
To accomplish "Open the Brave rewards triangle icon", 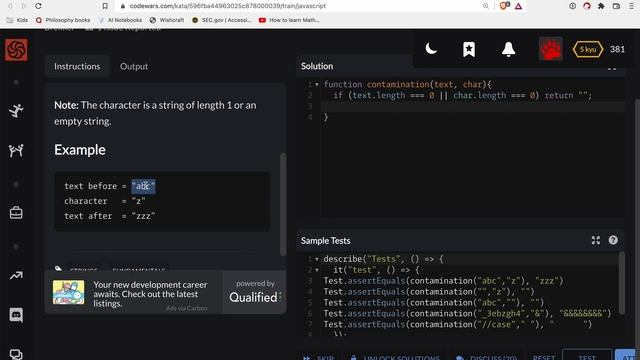I will pos(518,6).
